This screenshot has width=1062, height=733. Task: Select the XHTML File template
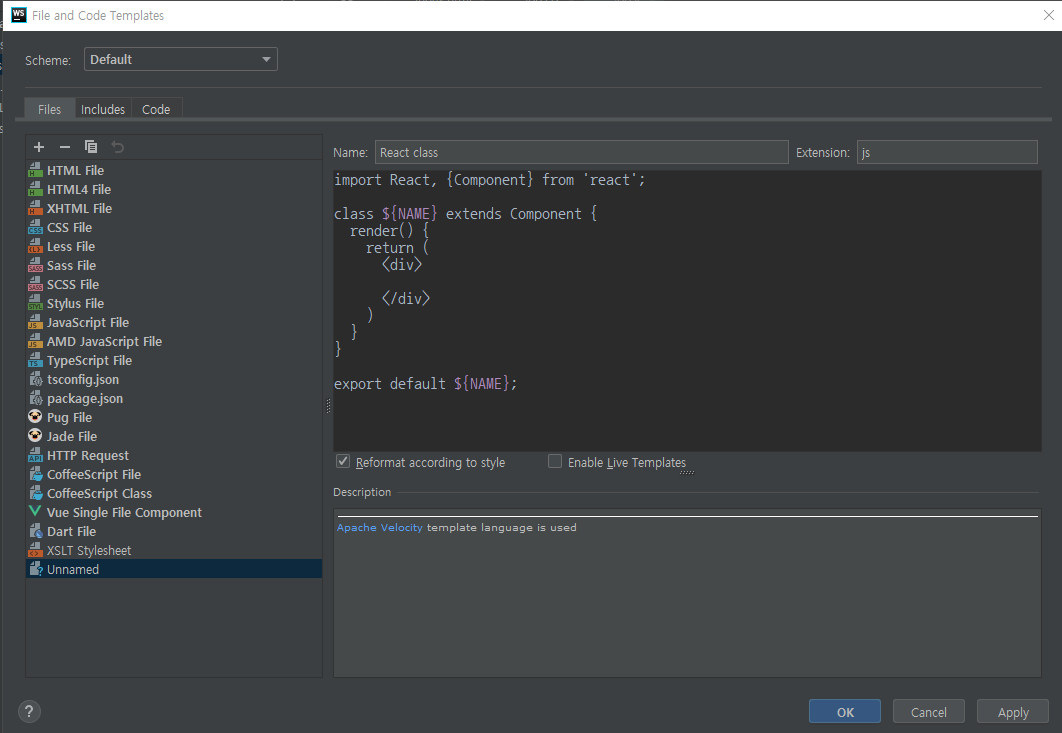[173, 208]
